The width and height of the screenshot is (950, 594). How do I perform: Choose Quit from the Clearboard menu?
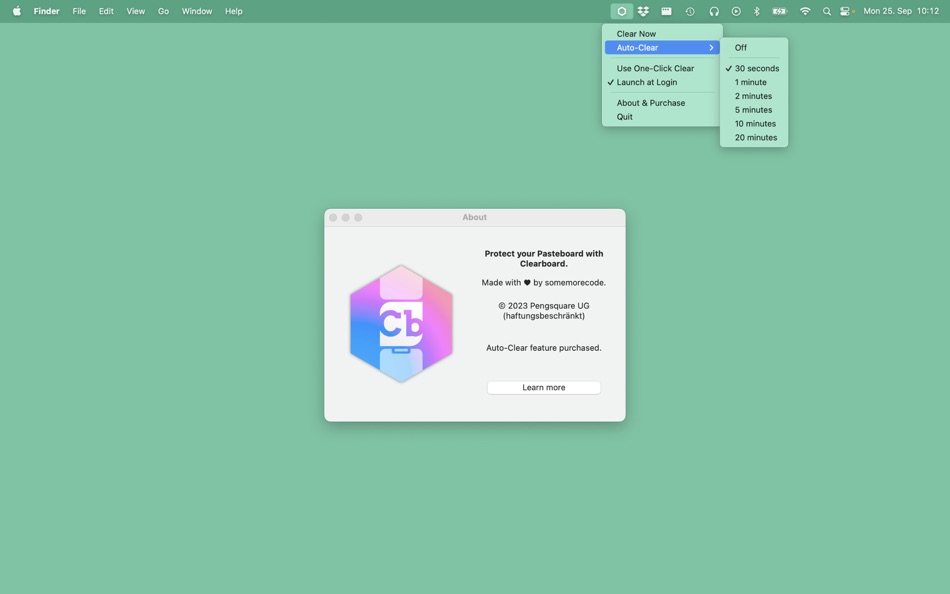[x=662, y=117]
